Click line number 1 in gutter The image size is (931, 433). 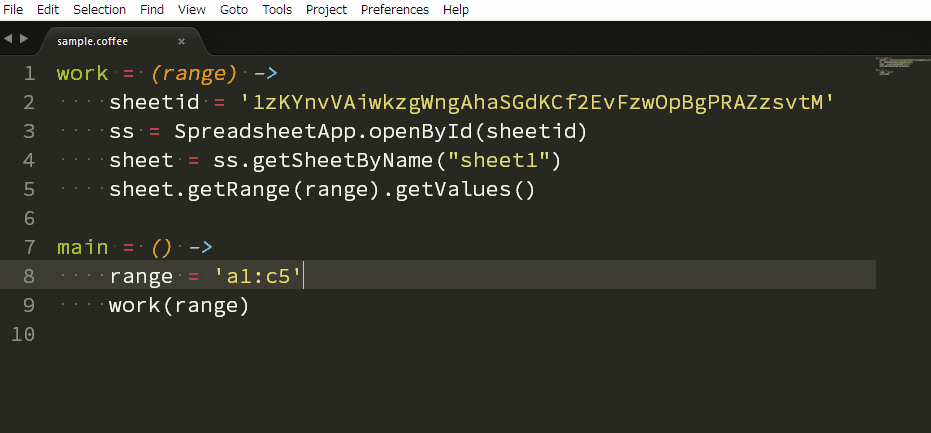pyautogui.click(x=29, y=74)
